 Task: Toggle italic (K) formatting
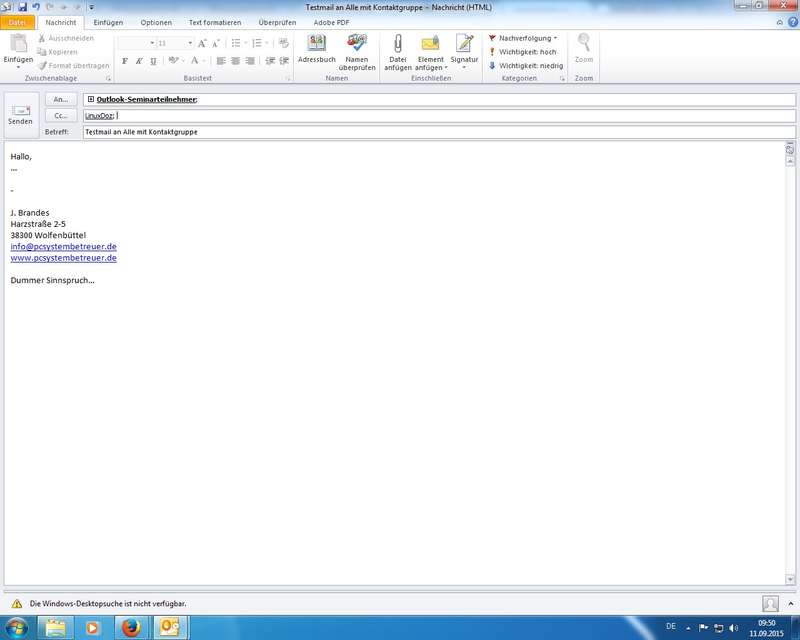tap(139, 61)
